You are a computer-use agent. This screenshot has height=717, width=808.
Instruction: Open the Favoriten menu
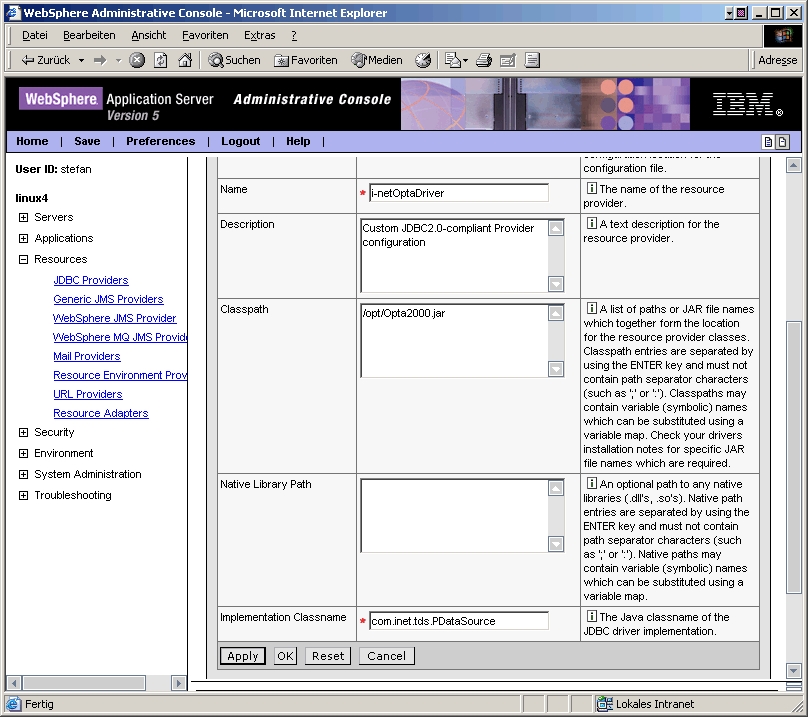205,36
